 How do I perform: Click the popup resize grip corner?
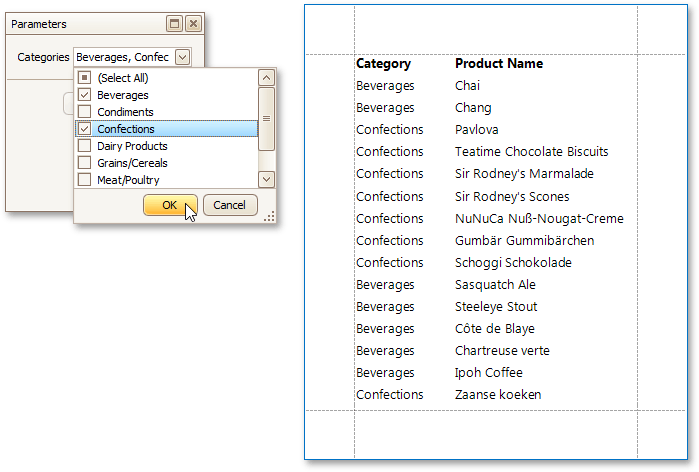coord(268,217)
